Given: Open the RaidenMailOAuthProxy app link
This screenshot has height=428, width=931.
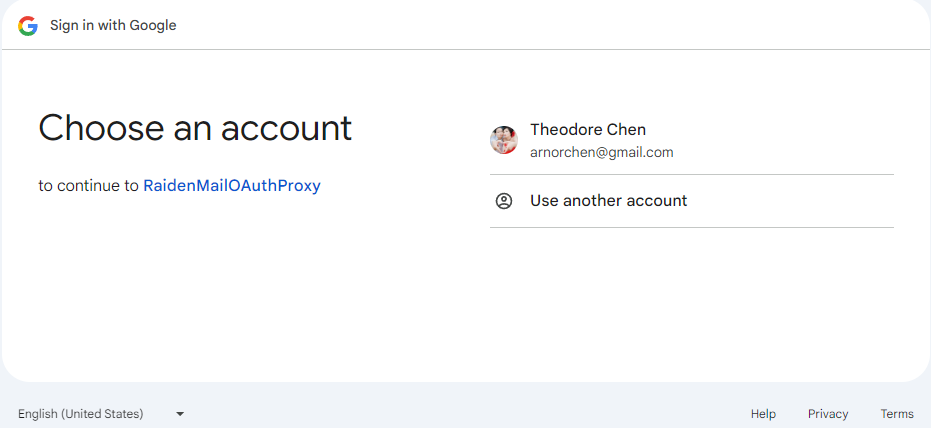Looking at the screenshot, I should [x=232, y=186].
